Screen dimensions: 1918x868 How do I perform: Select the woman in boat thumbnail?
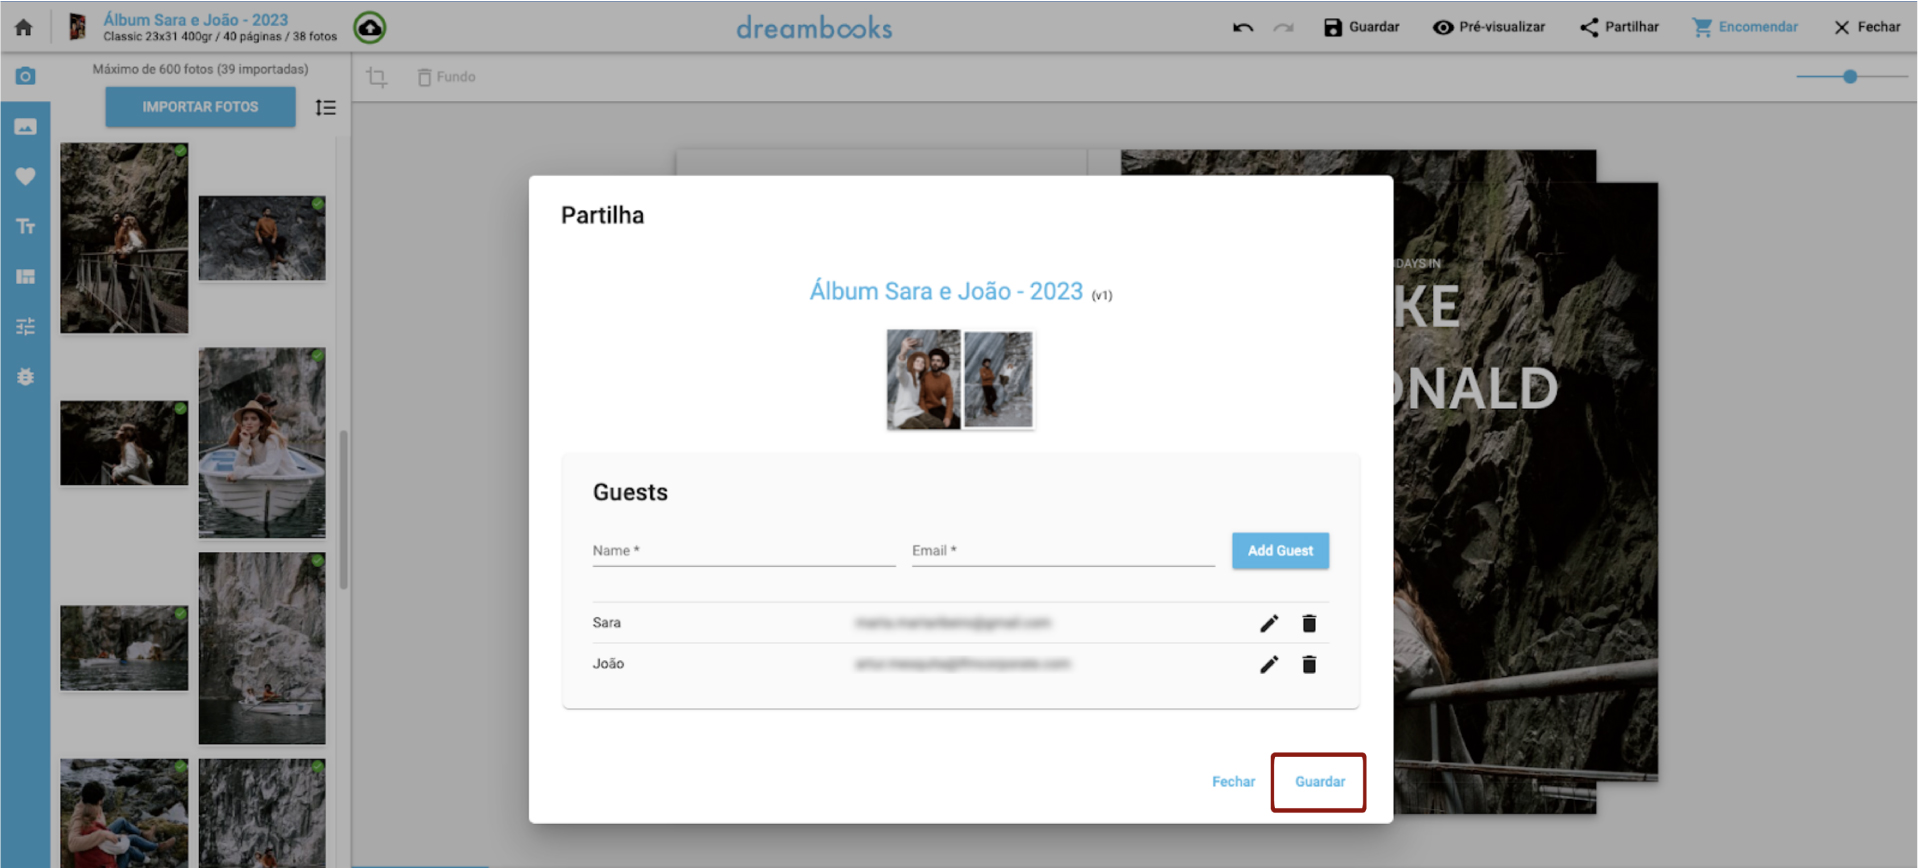tap(261, 442)
